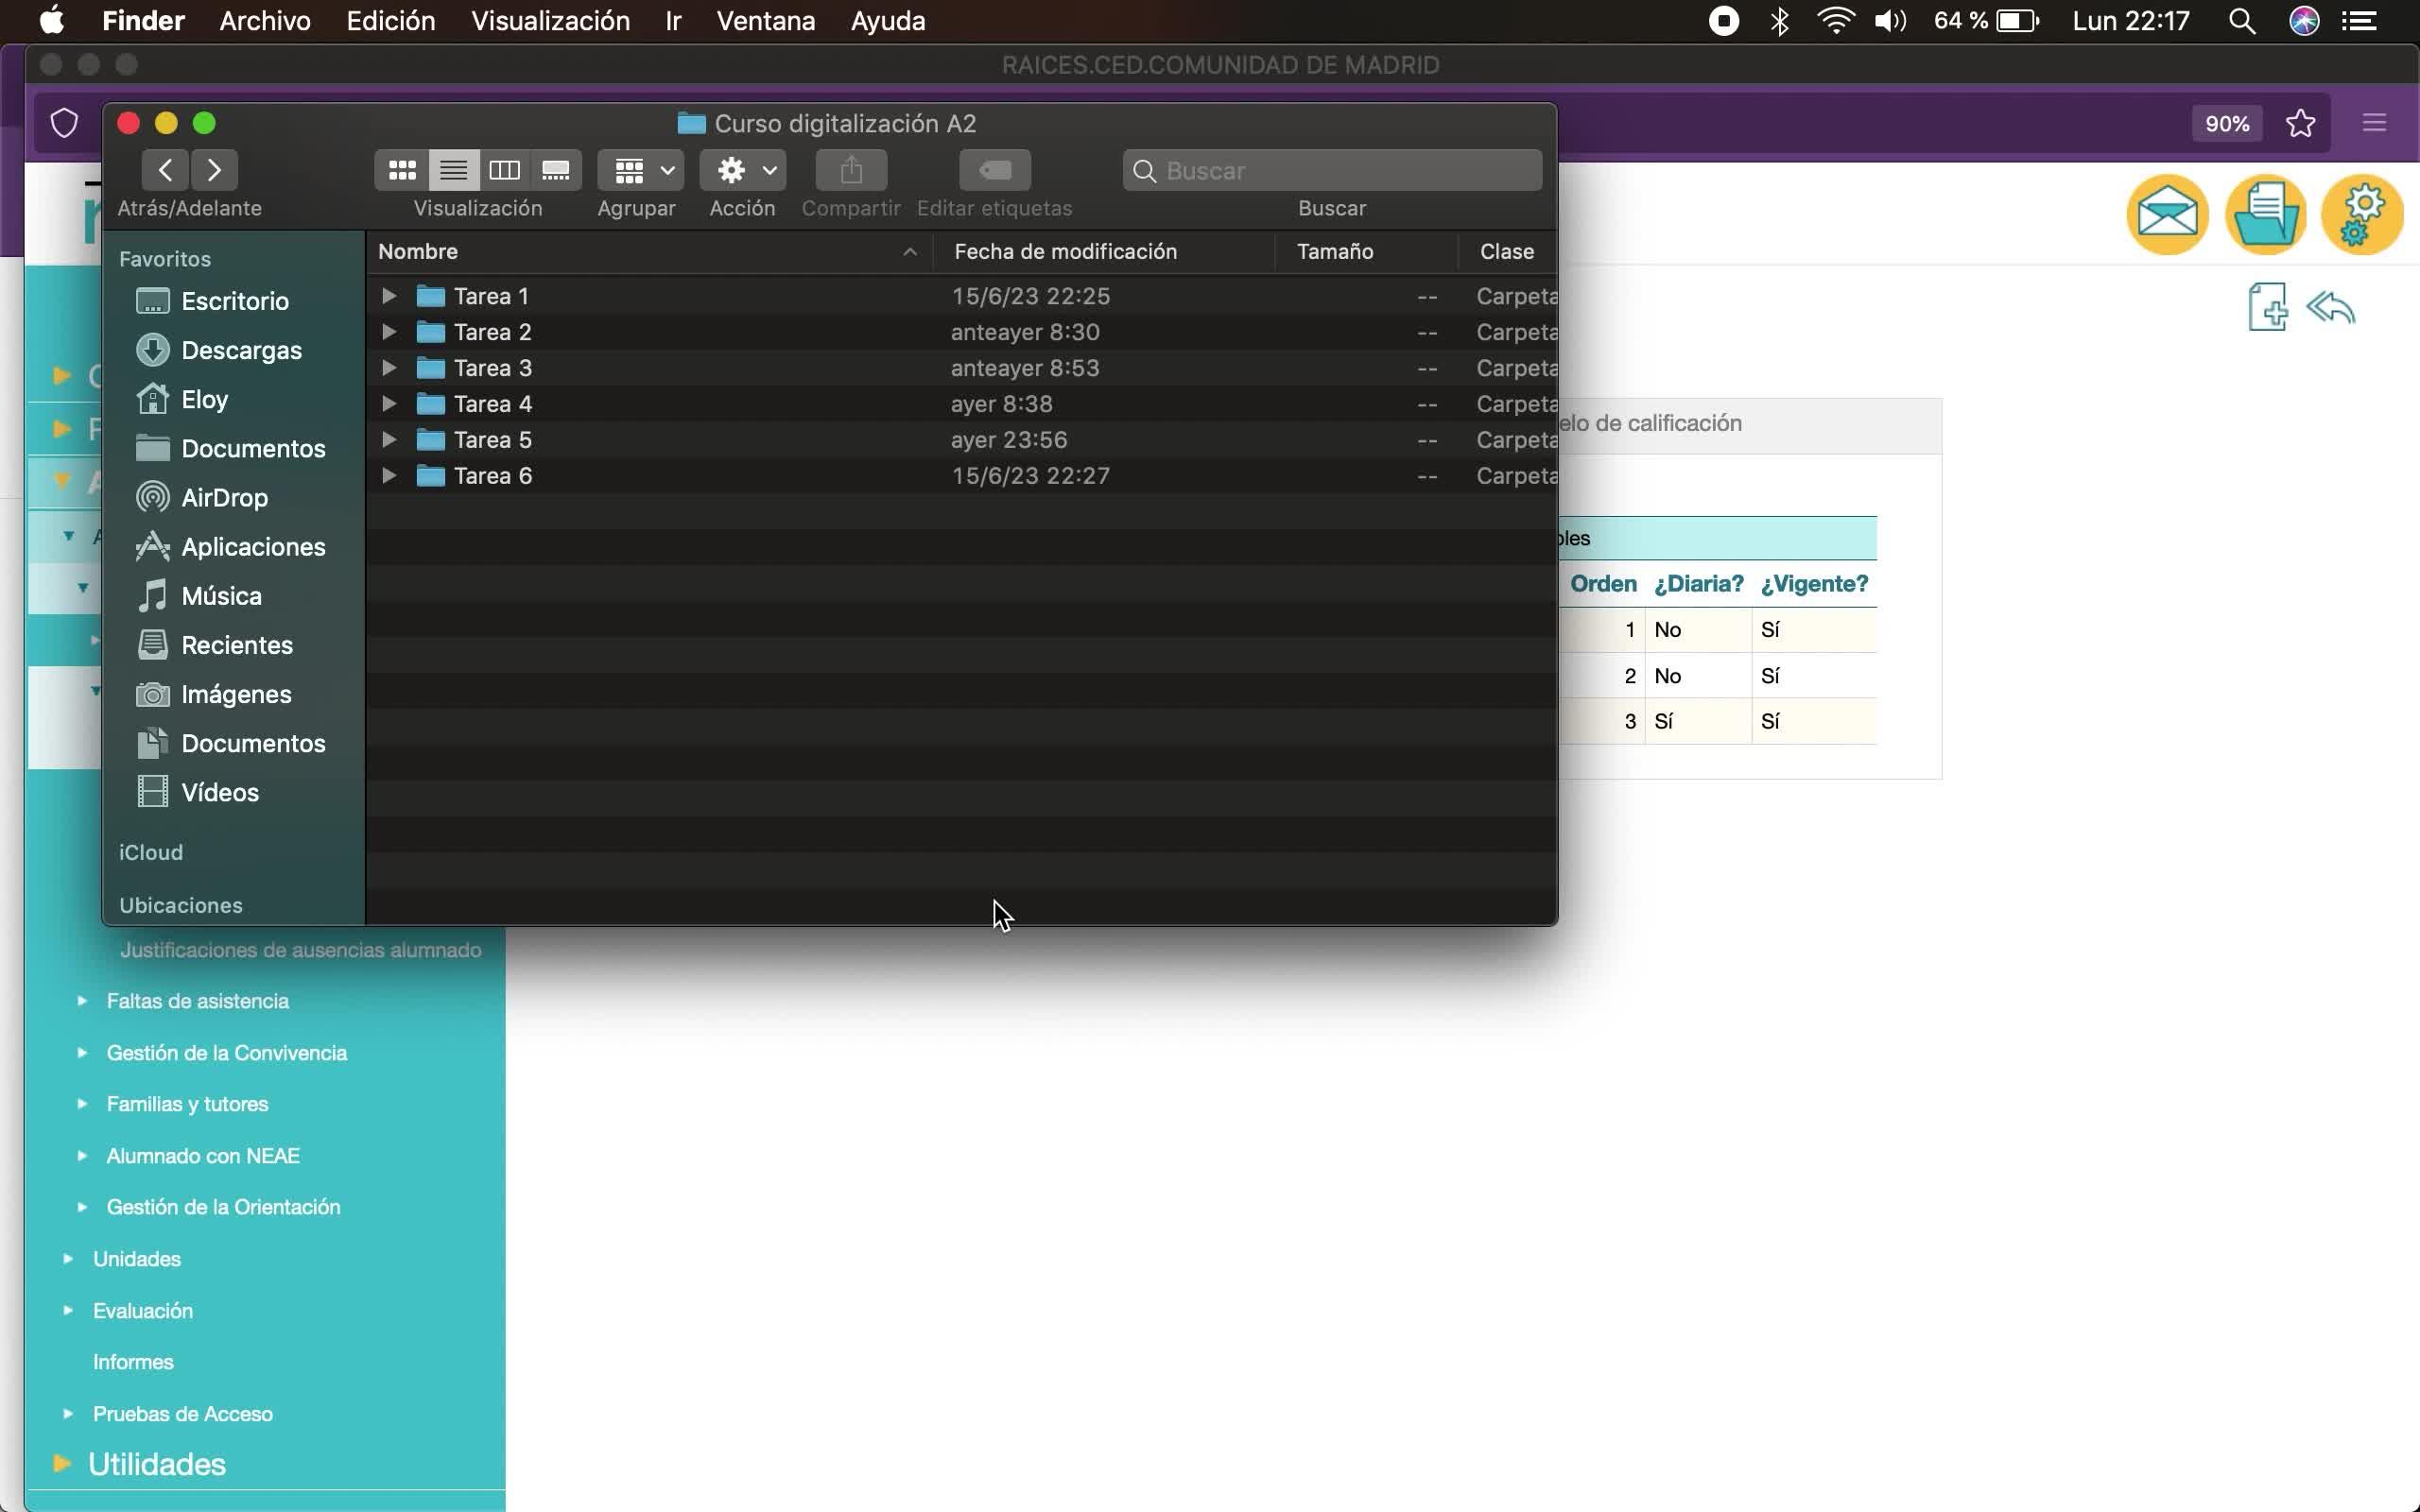
Task: Open the Visualización menu in the menu bar
Action: [550, 21]
